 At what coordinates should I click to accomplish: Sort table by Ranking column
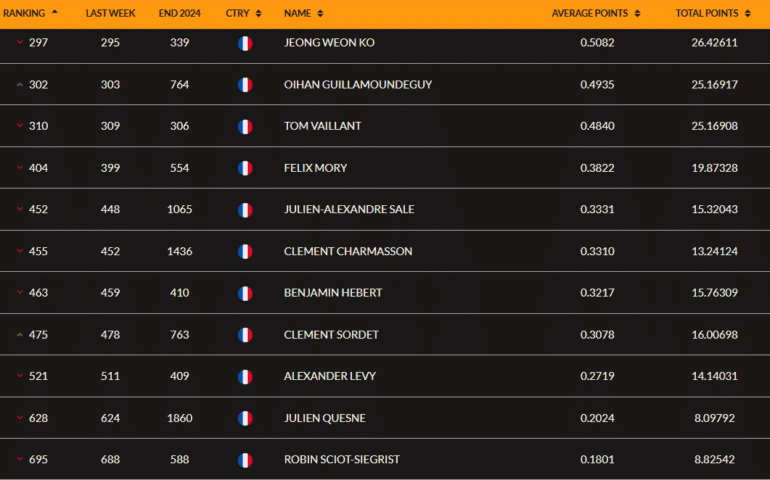tap(30, 13)
